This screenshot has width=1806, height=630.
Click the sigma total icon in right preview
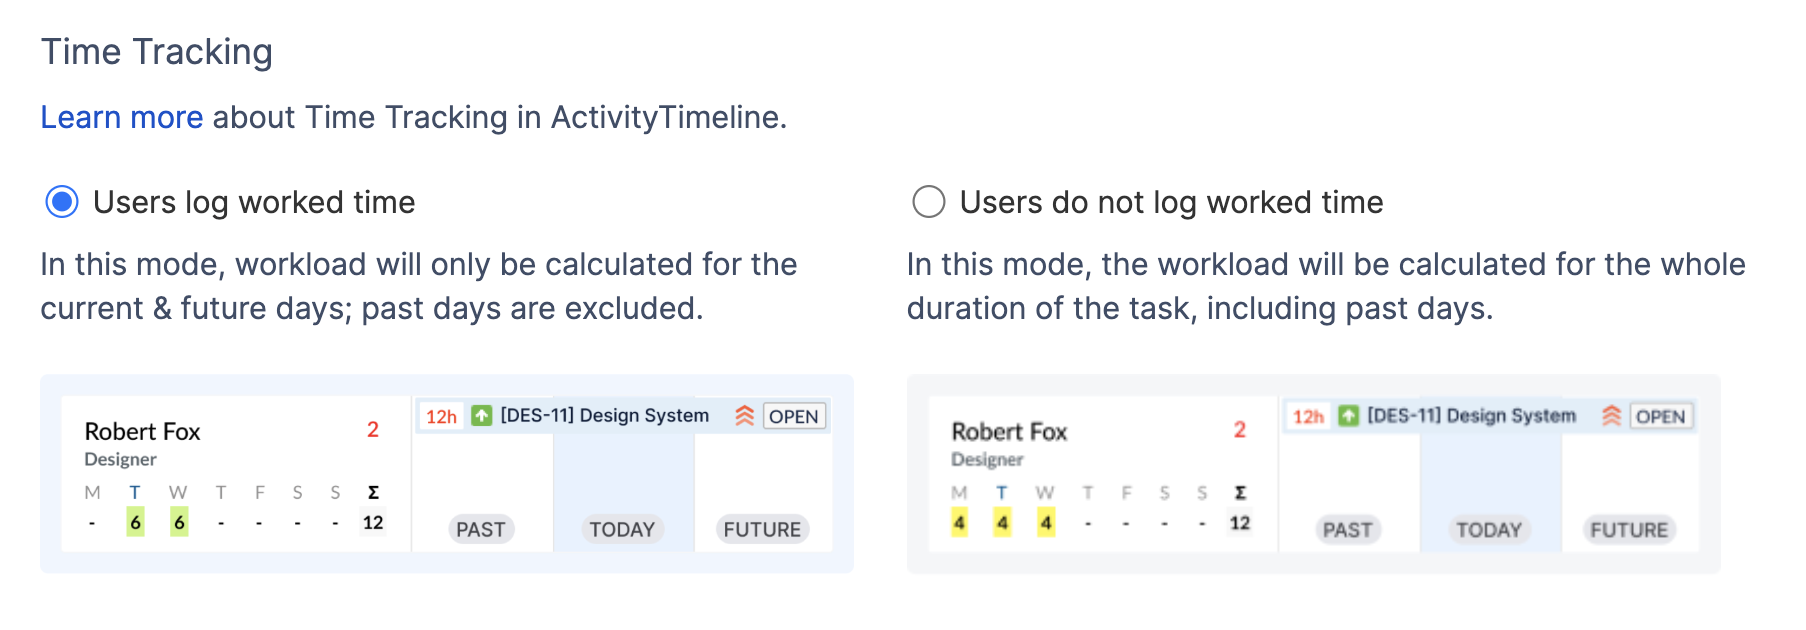click(x=1240, y=492)
